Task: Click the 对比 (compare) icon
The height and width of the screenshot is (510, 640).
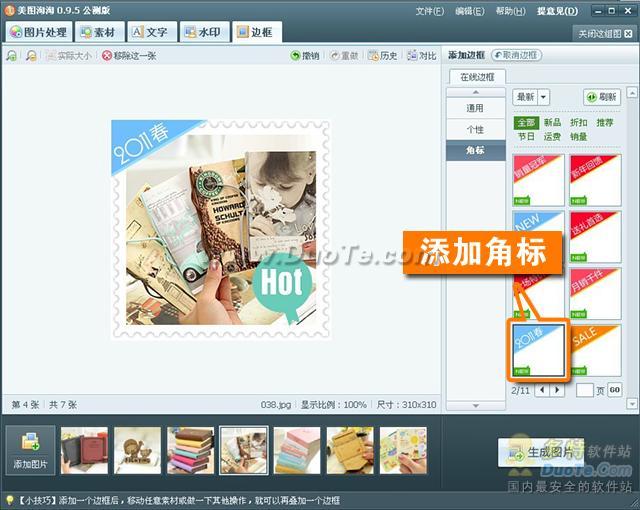Action: (421, 56)
